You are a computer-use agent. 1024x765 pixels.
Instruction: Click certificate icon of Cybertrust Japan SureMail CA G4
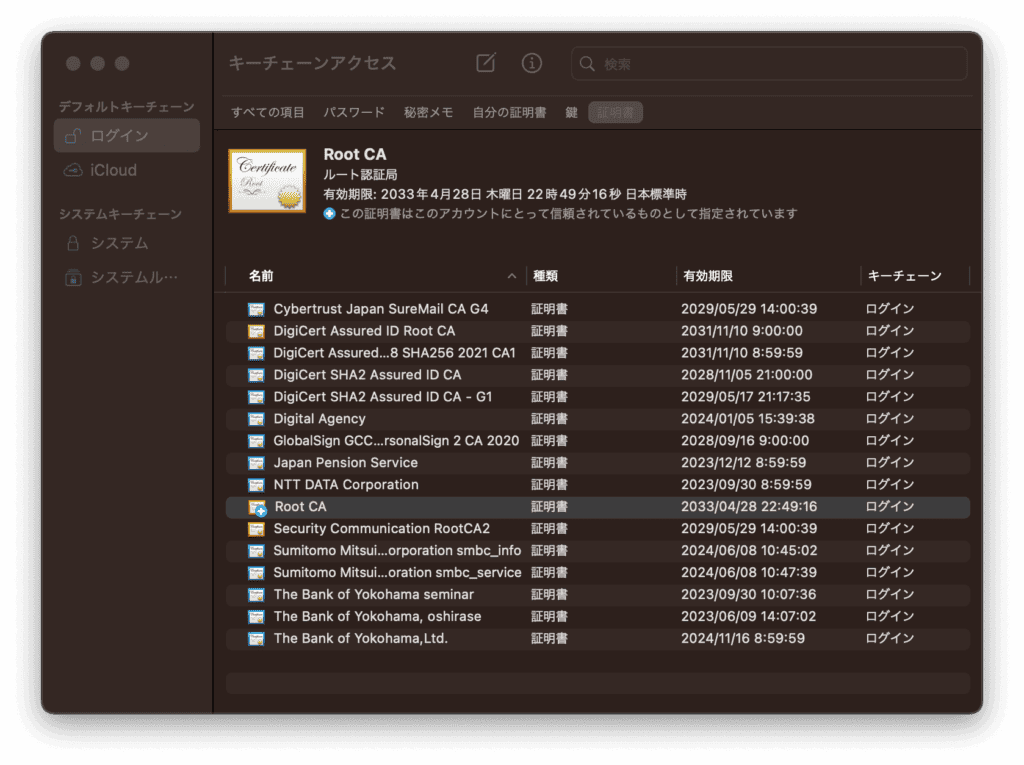click(256, 309)
